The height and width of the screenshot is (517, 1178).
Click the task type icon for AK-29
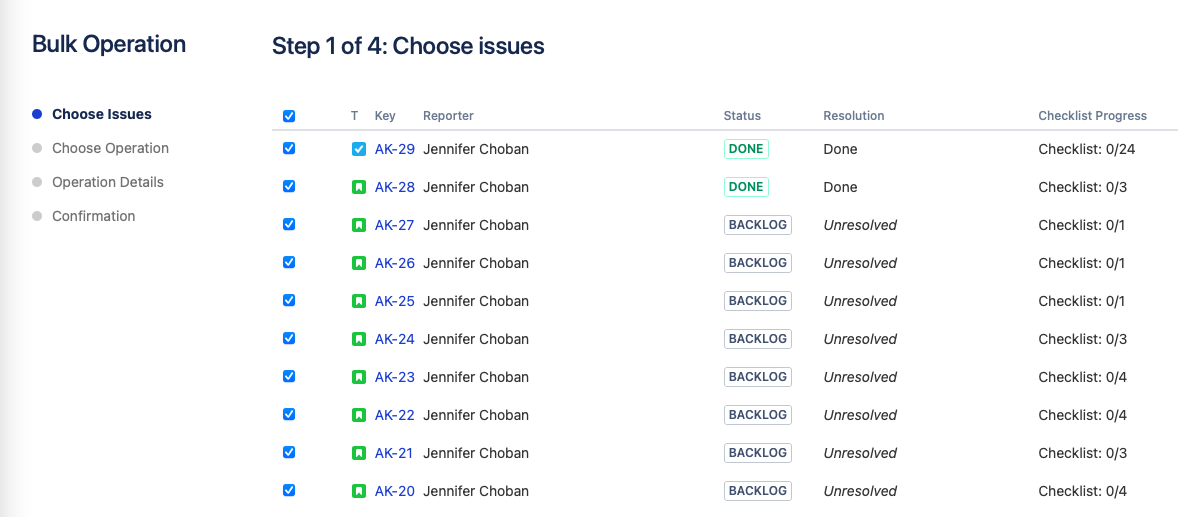[359, 149]
